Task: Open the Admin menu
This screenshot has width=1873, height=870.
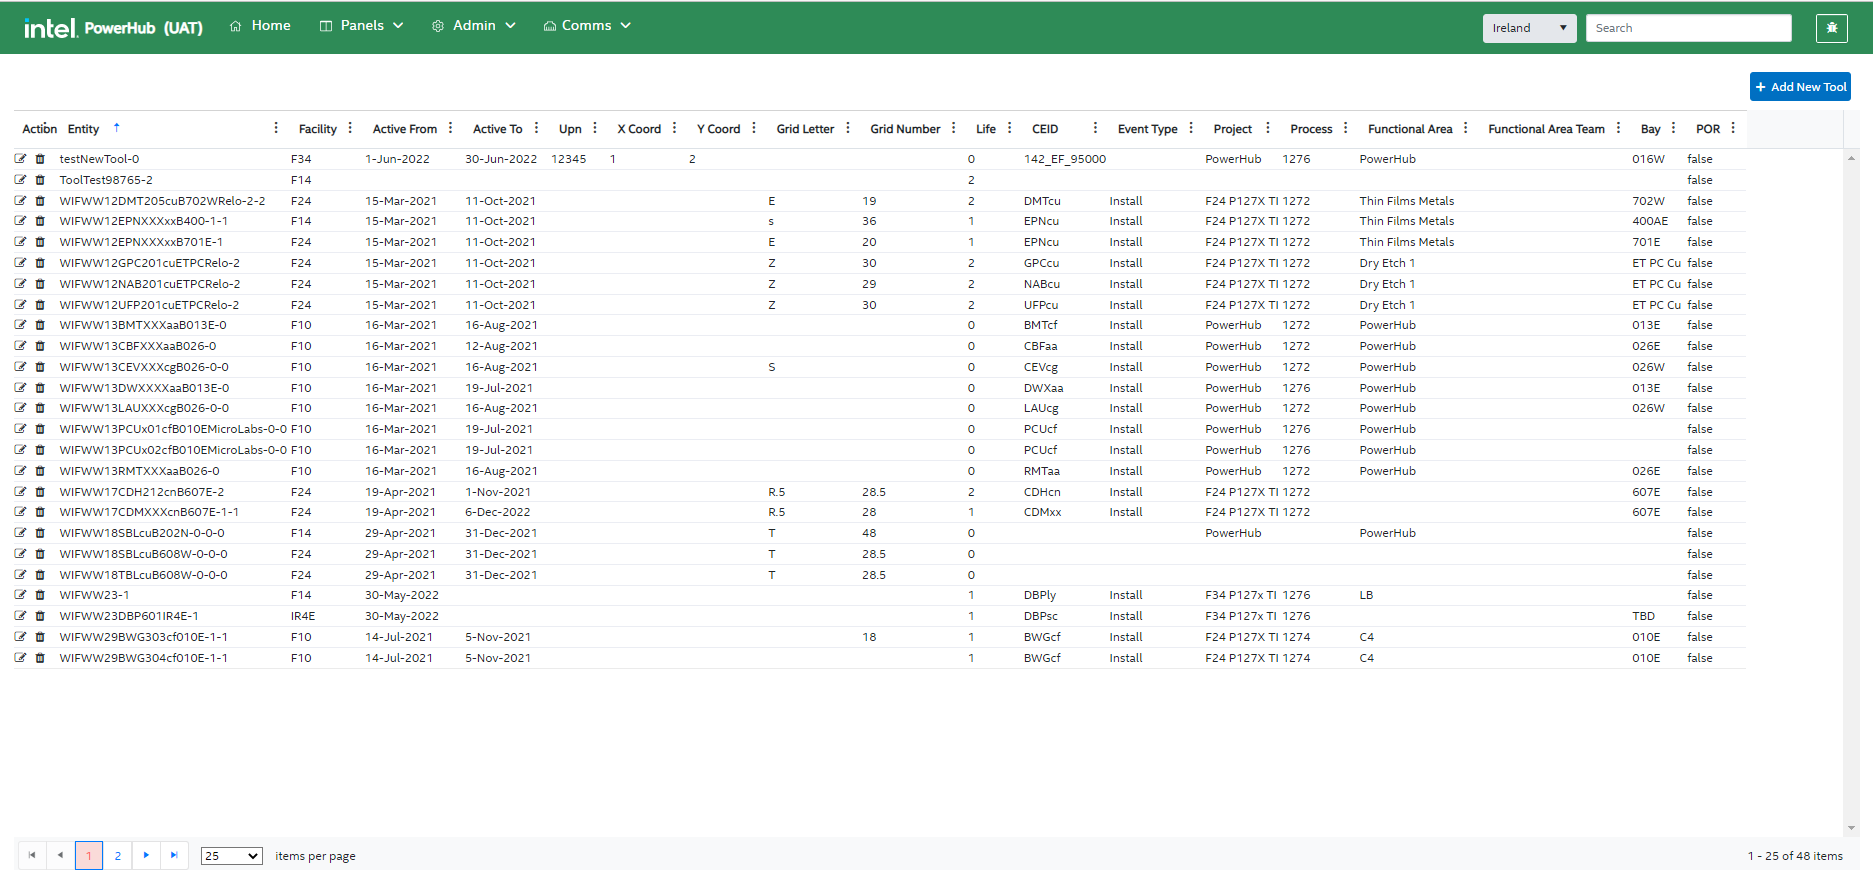Action: [474, 26]
